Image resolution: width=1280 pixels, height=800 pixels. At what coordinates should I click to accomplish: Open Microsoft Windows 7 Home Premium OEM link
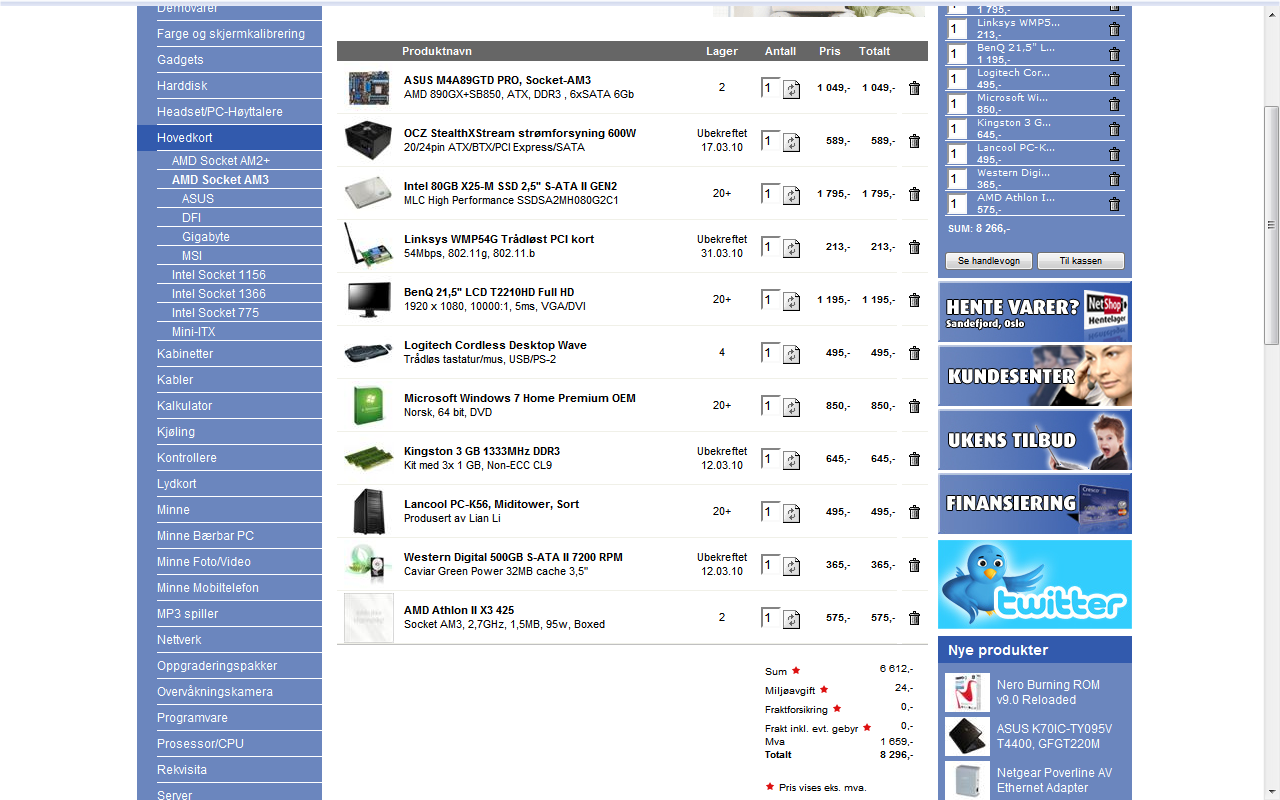pyautogui.click(x=519, y=398)
